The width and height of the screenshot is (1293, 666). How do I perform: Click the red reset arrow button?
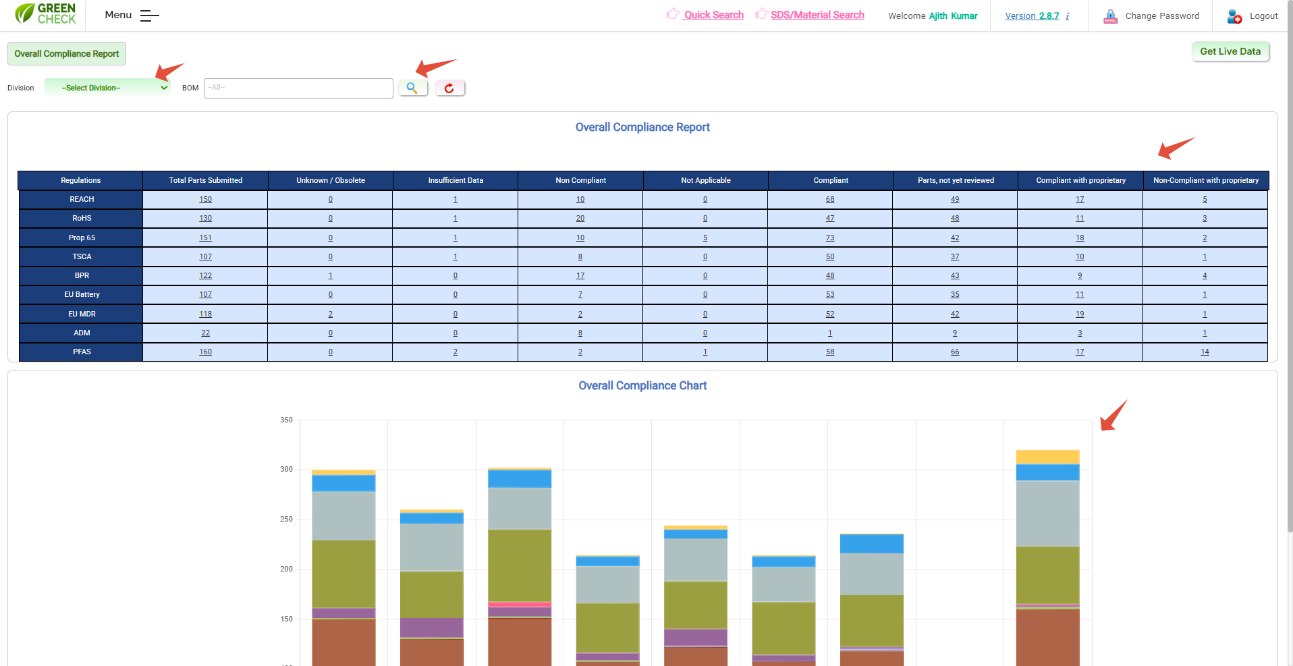point(449,88)
